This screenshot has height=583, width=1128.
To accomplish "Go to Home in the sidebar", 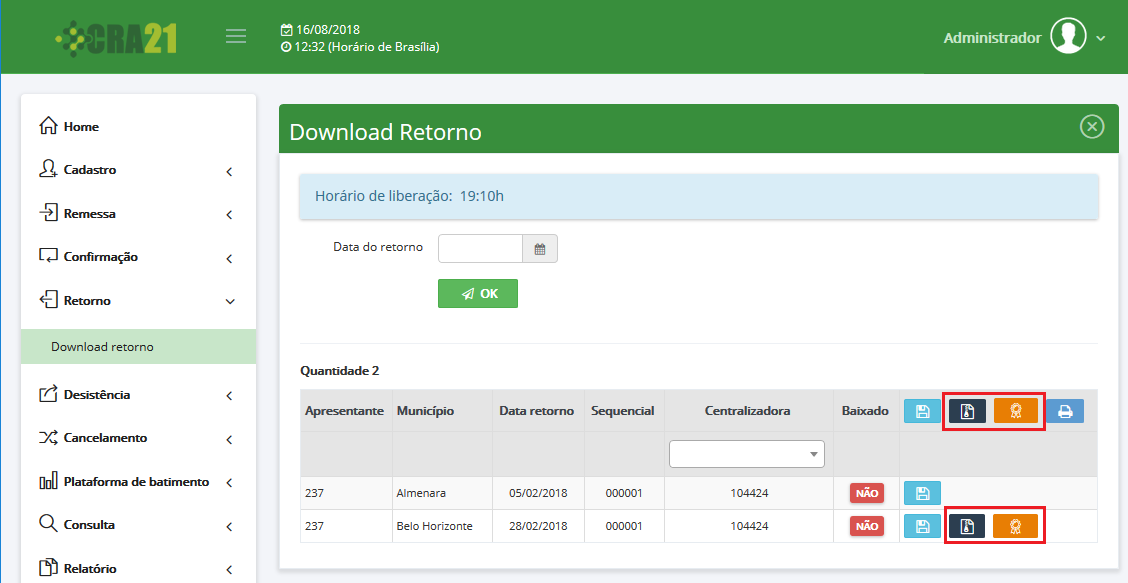I will click(x=81, y=127).
